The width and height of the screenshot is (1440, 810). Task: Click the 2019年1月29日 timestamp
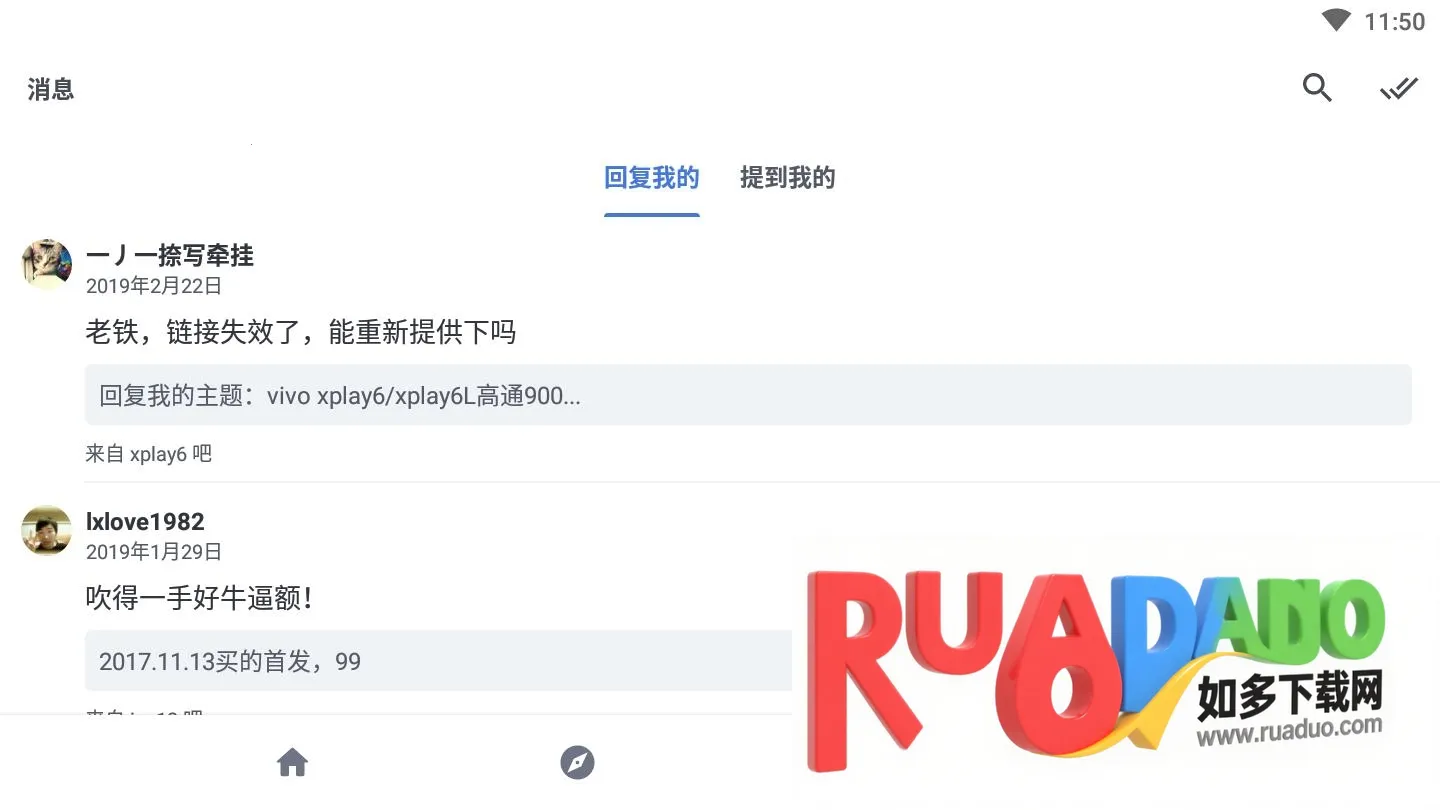(154, 552)
